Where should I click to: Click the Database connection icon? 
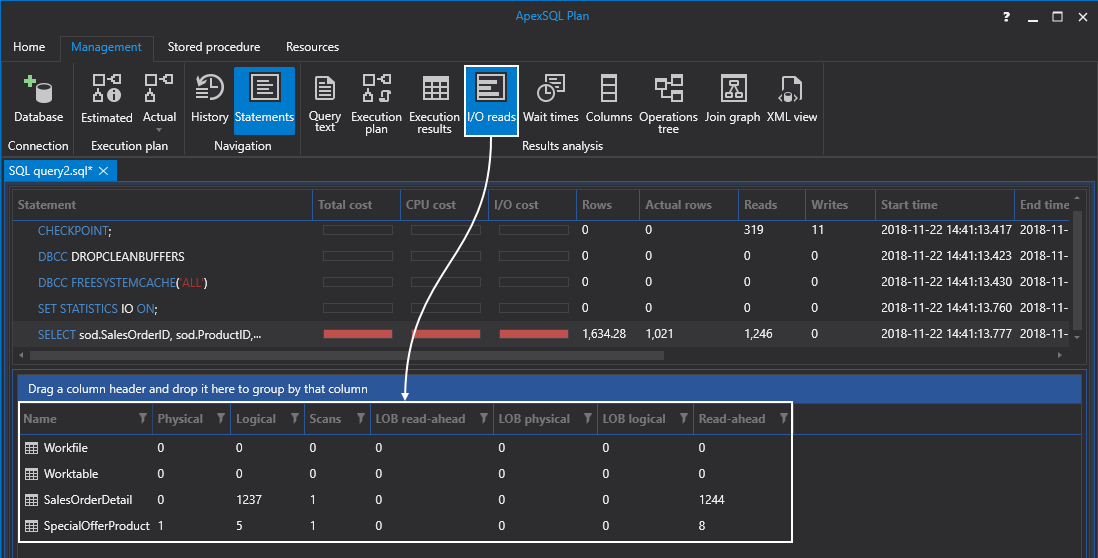point(38,100)
